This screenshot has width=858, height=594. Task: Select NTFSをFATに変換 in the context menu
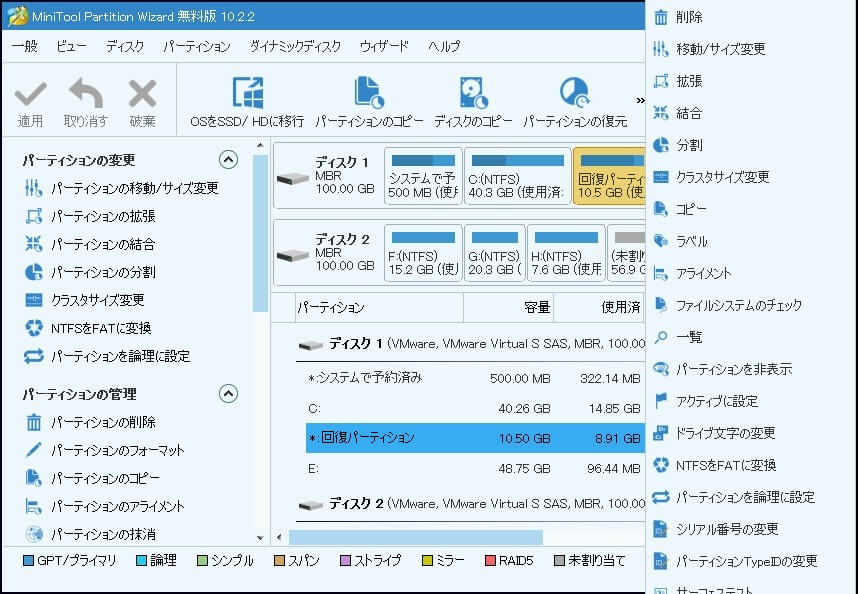point(715,465)
